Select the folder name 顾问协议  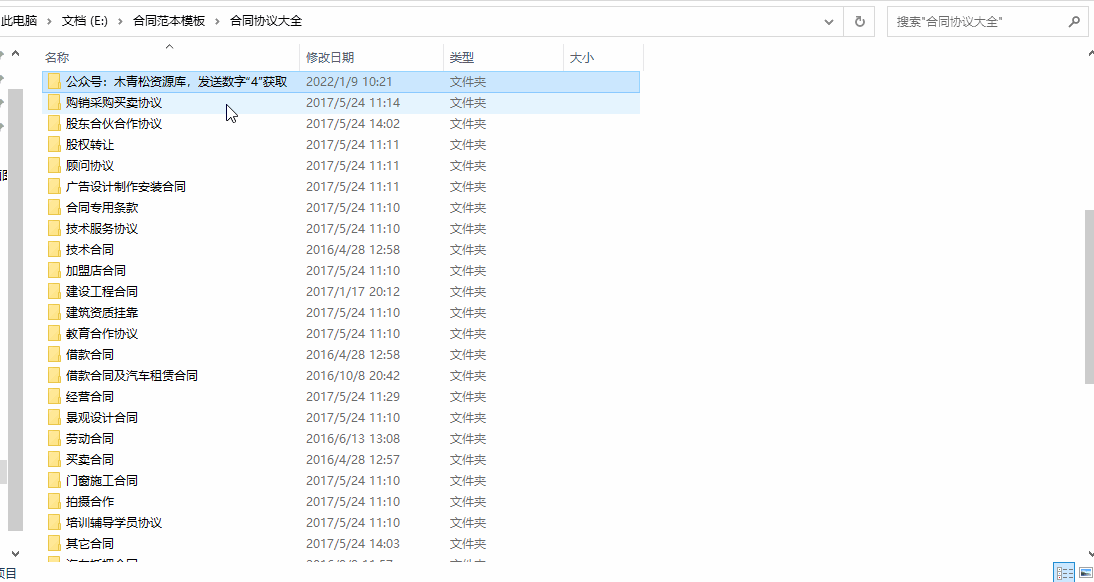(x=90, y=165)
